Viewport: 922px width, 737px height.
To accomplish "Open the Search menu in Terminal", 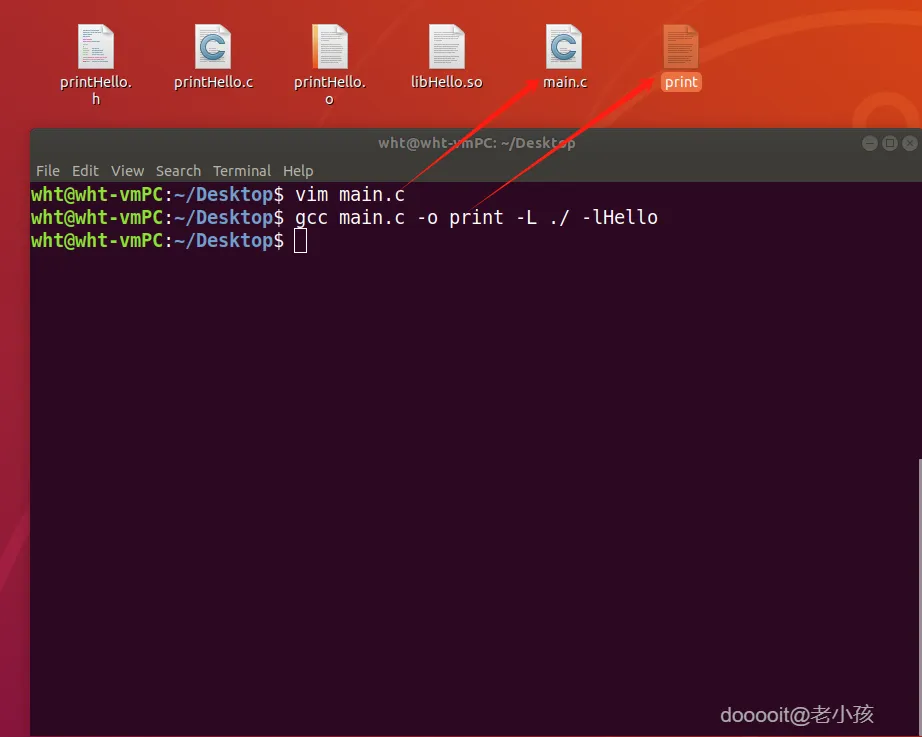I will 178,171.
